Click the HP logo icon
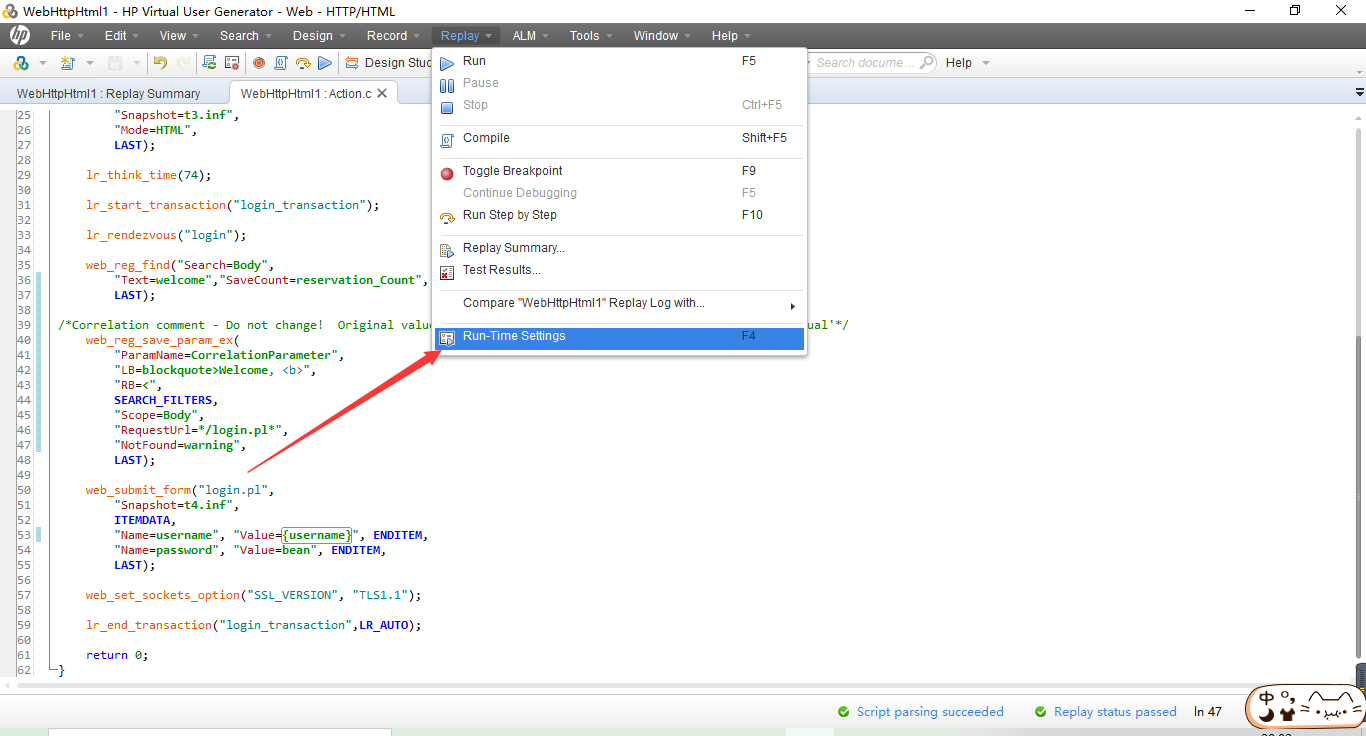Image resolution: width=1366 pixels, height=736 pixels. (x=20, y=36)
